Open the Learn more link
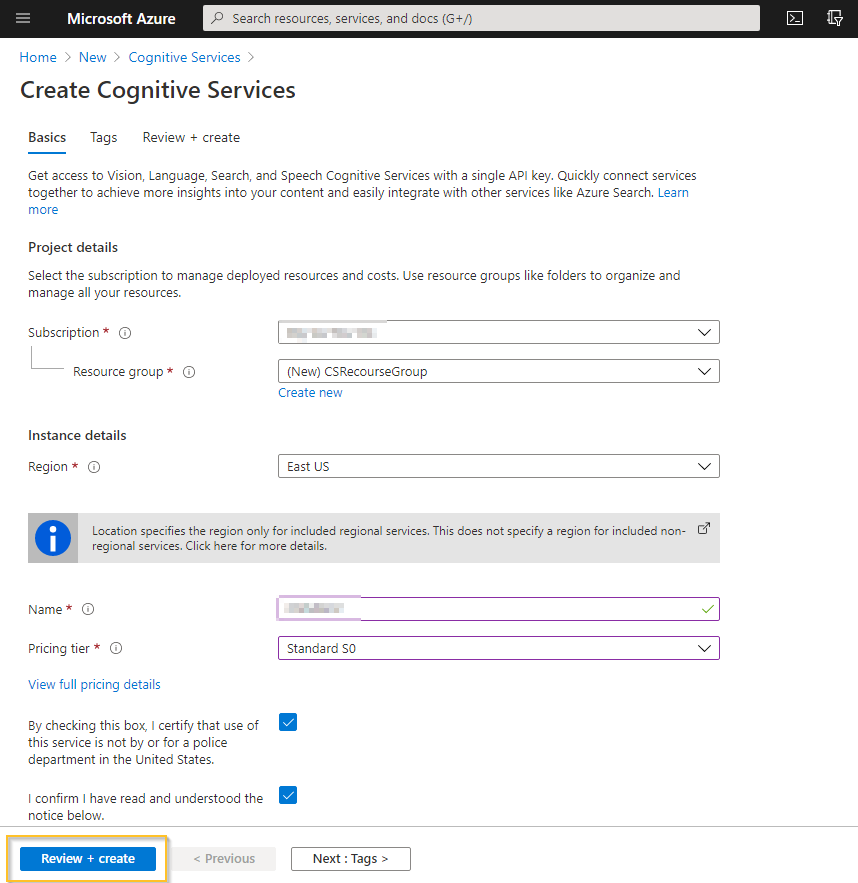The width and height of the screenshot is (858, 883). 673,193
